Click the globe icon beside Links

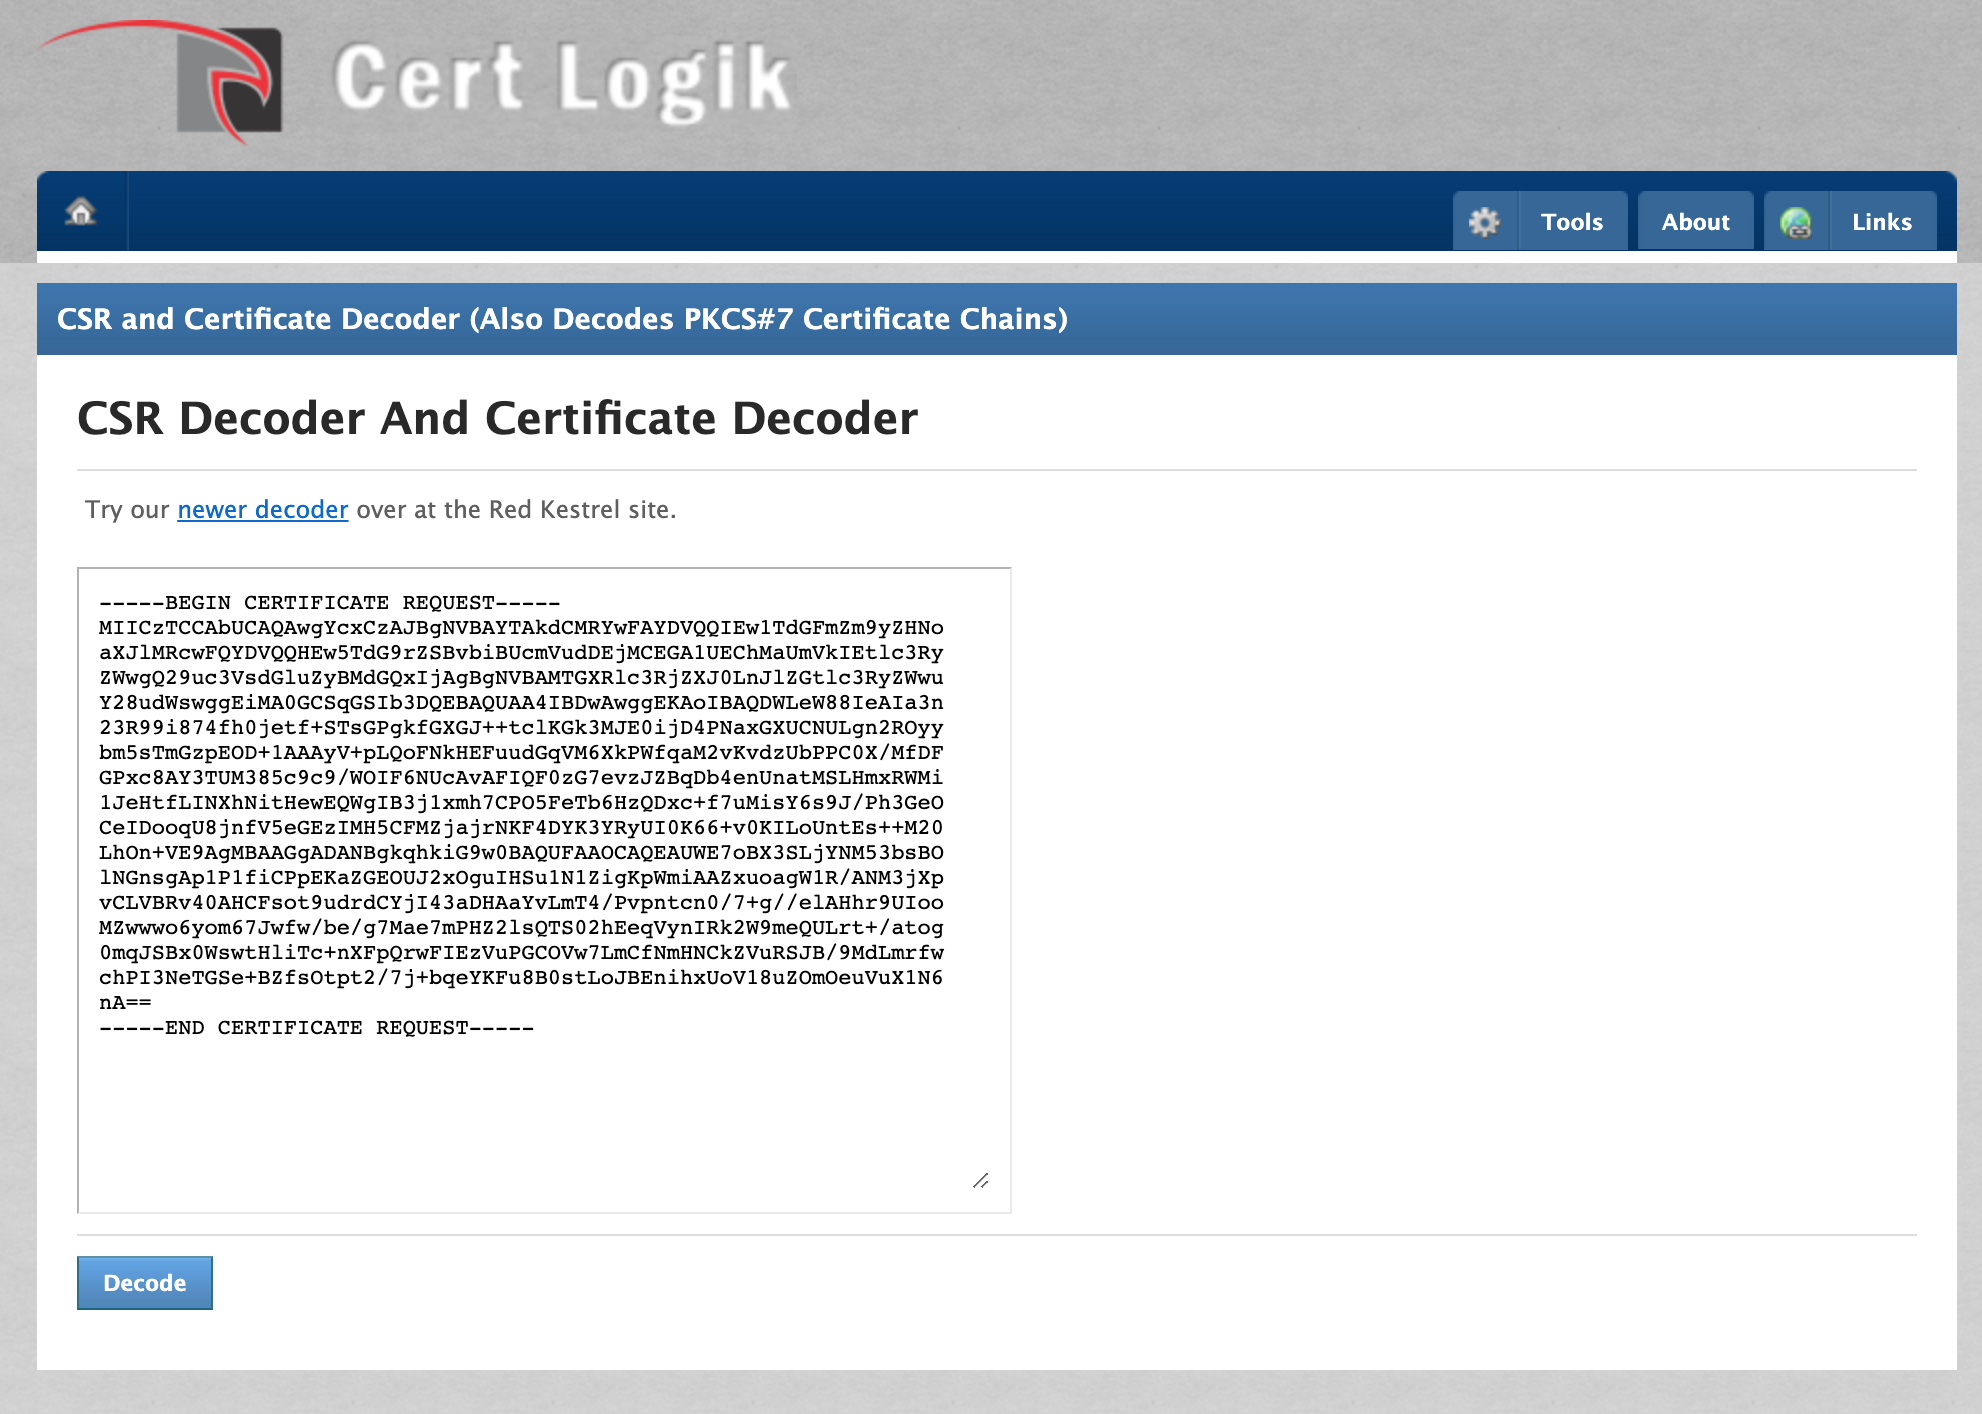[x=1796, y=222]
